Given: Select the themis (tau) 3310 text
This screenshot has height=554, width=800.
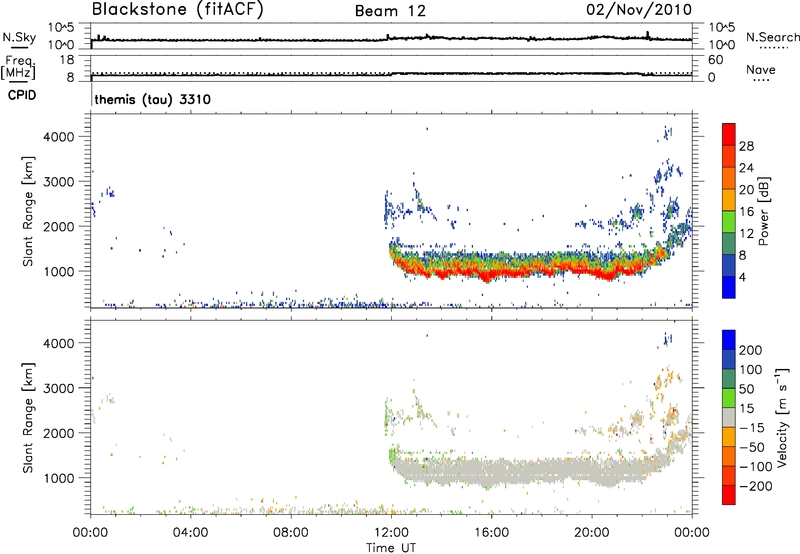Looking at the screenshot, I should tap(153, 99).
